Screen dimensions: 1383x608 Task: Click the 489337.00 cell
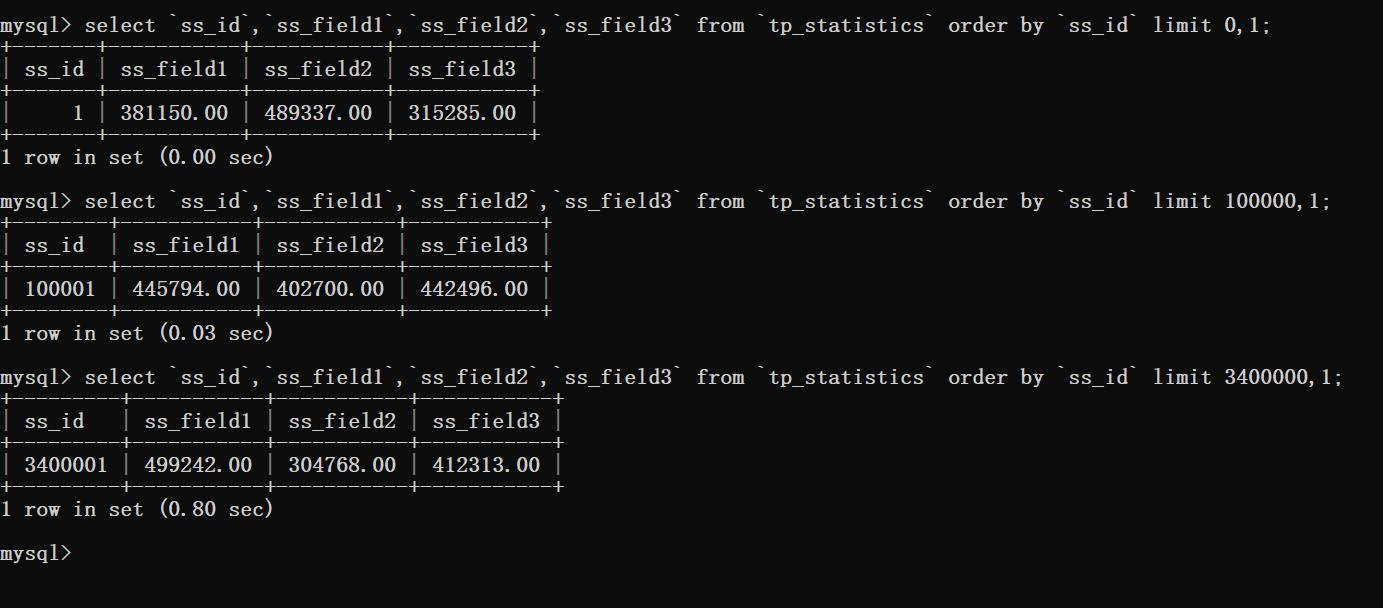pos(318,113)
